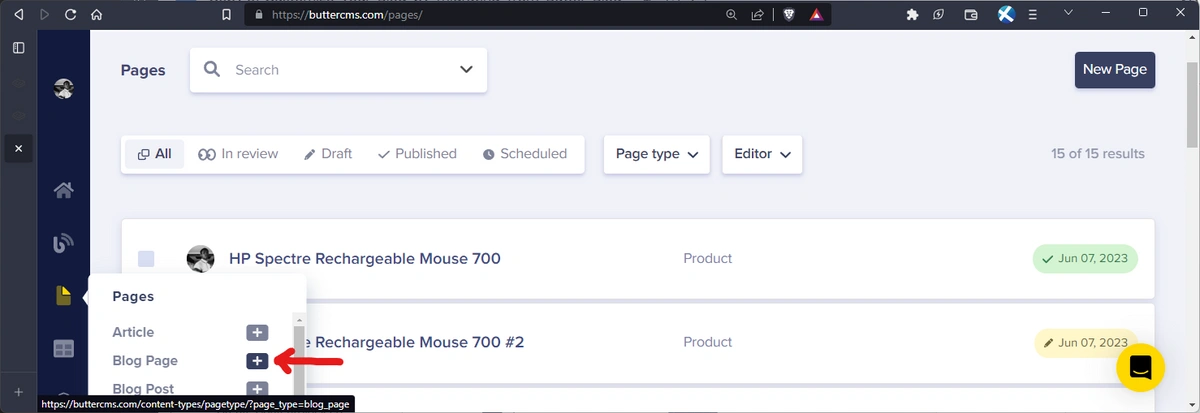Open the Brave wallet icon

tap(971, 15)
